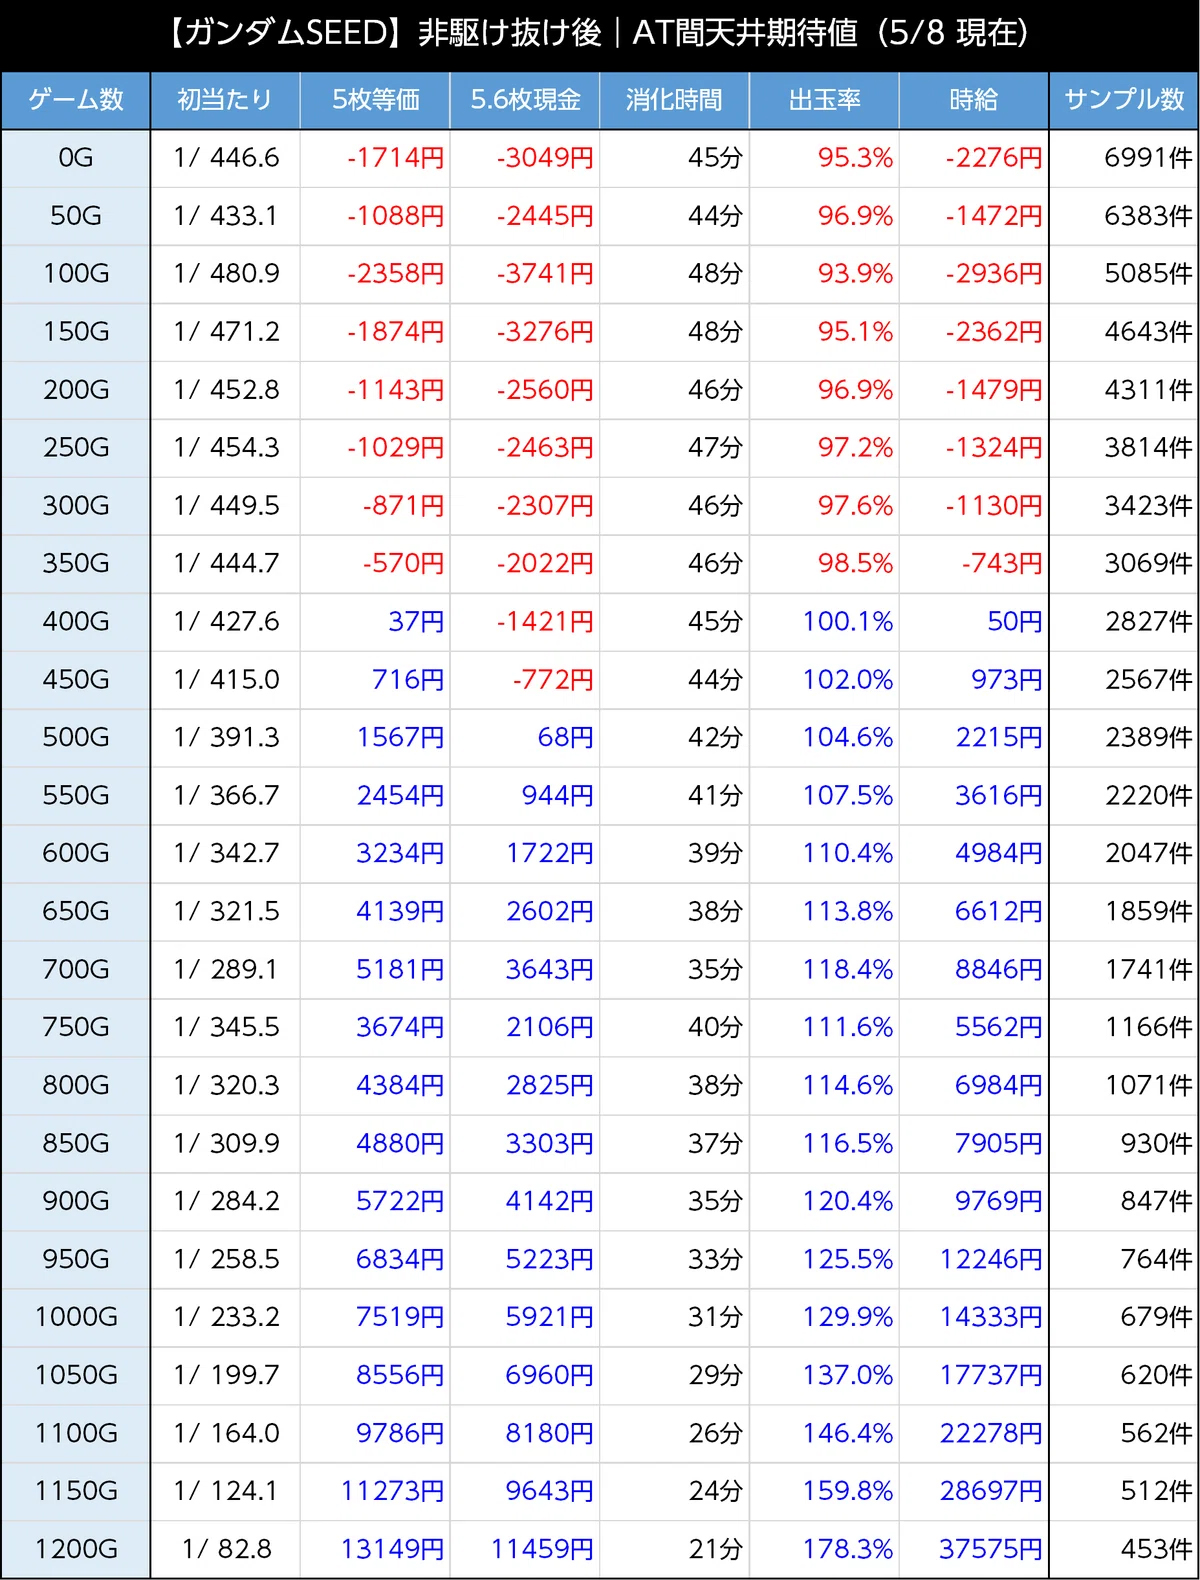
Task: Select the 1150G row label
Action: 76,1492
